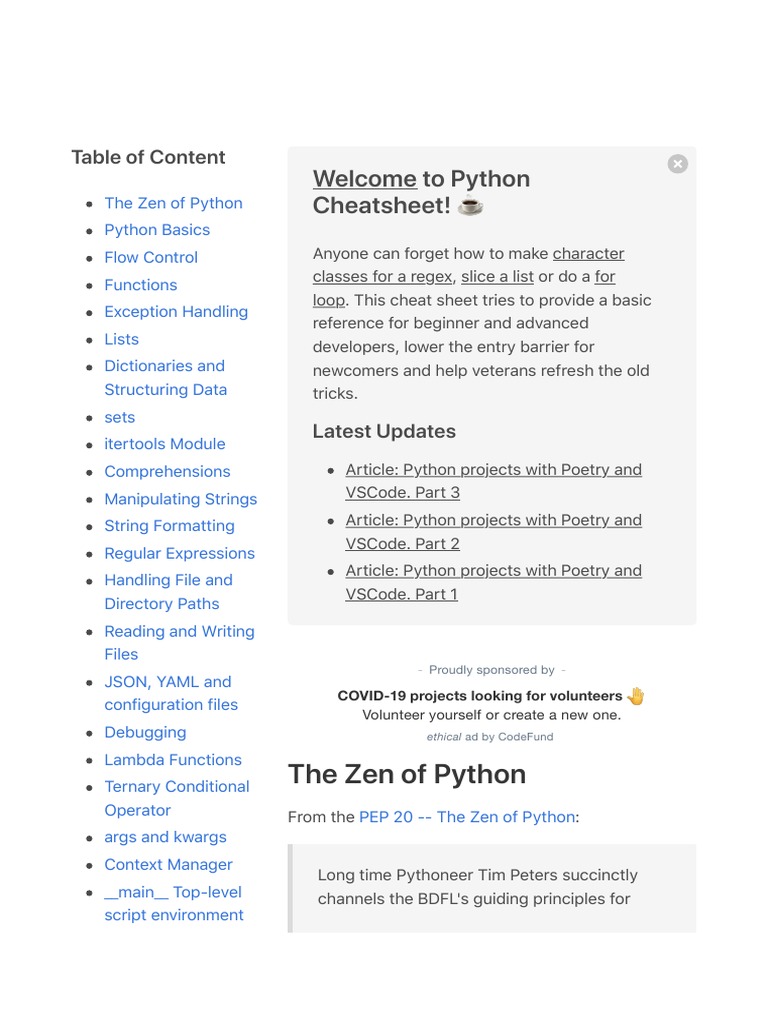
Task: Open Exception Handling in table of contents
Action: (x=176, y=312)
